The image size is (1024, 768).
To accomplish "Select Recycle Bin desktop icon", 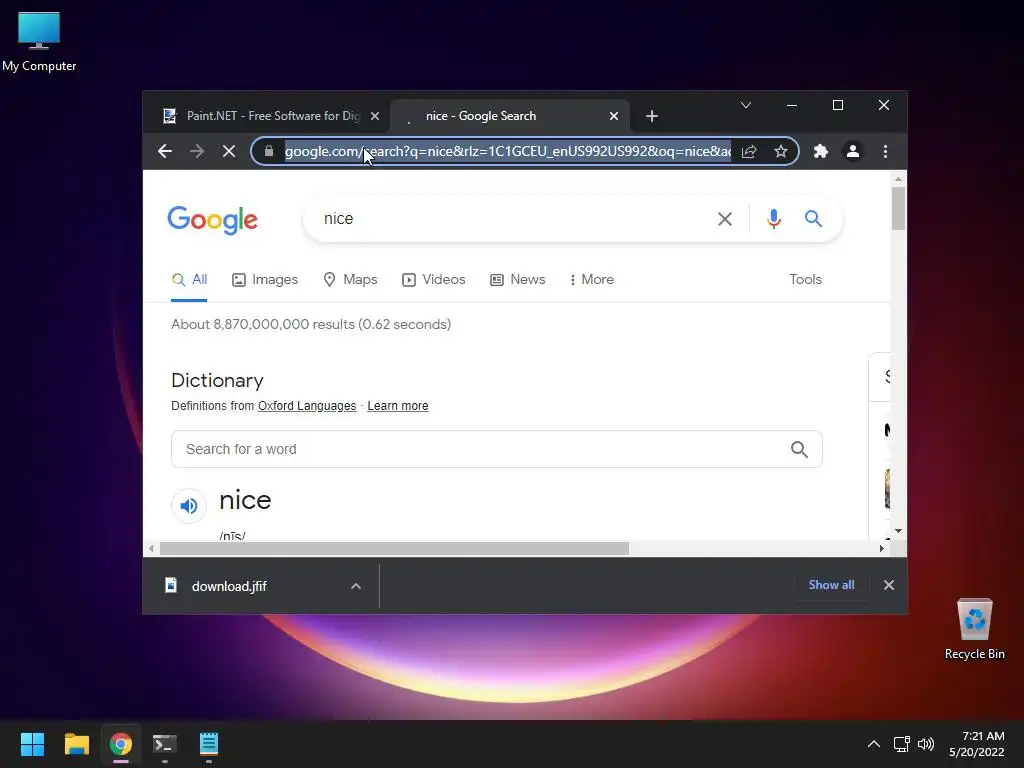I will (x=974, y=629).
